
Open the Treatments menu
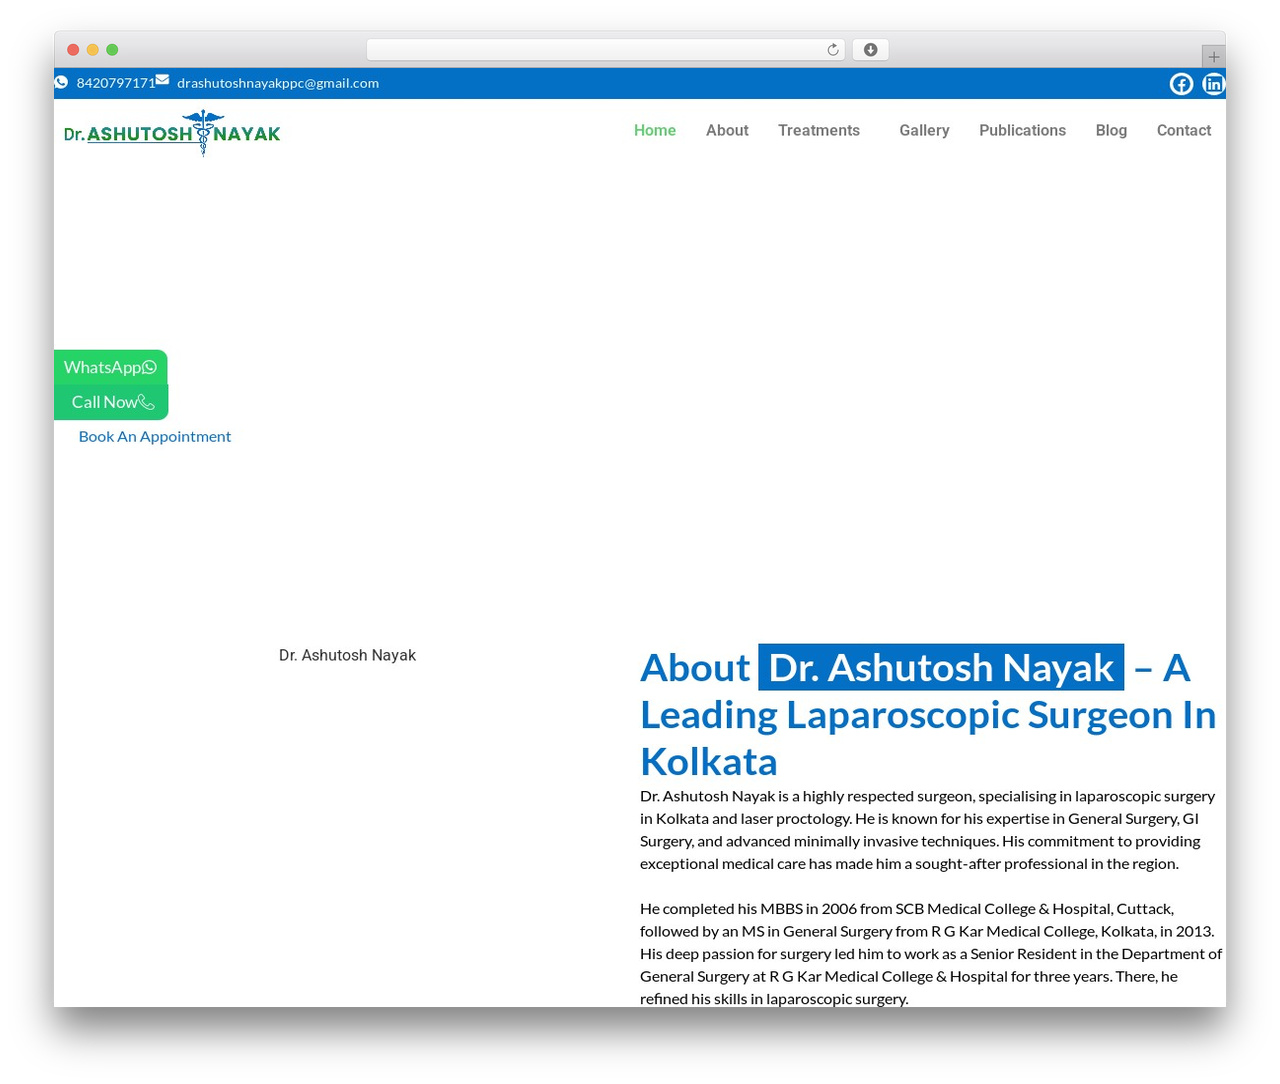tap(819, 130)
